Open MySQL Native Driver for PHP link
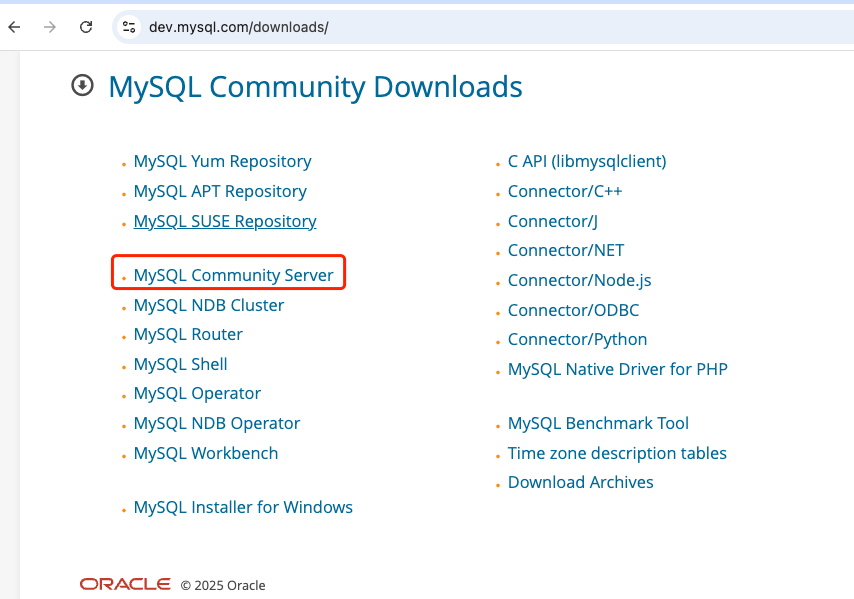Viewport: 854px width, 599px height. [618, 369]
